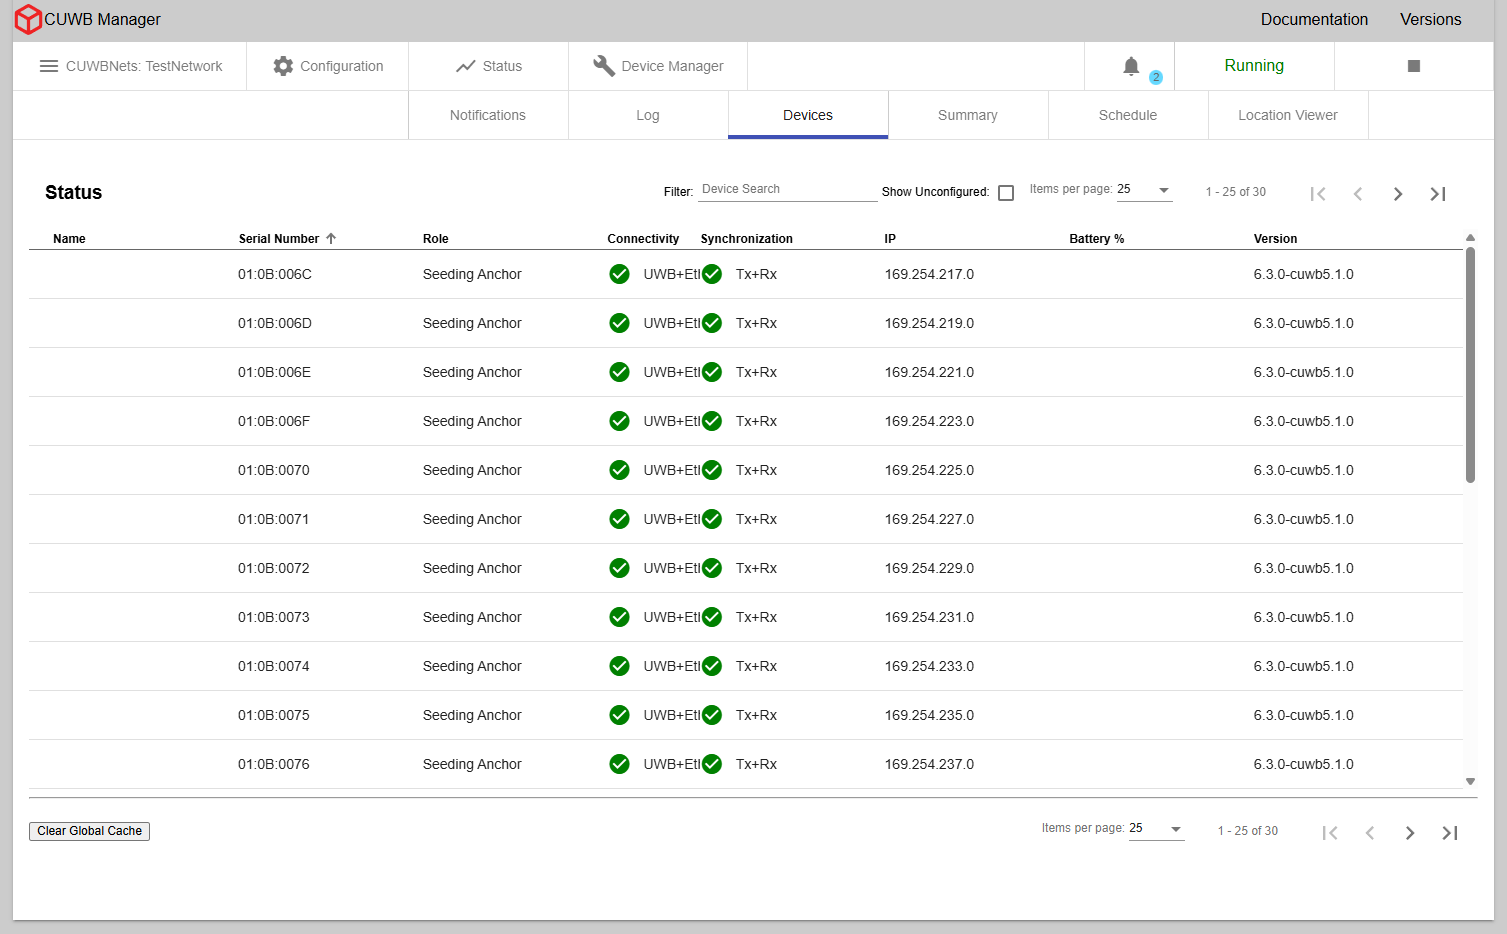The image size is (1507, 934).
Task: Go to first page in bottom paginator
Action: click(x=1330, y=833)
